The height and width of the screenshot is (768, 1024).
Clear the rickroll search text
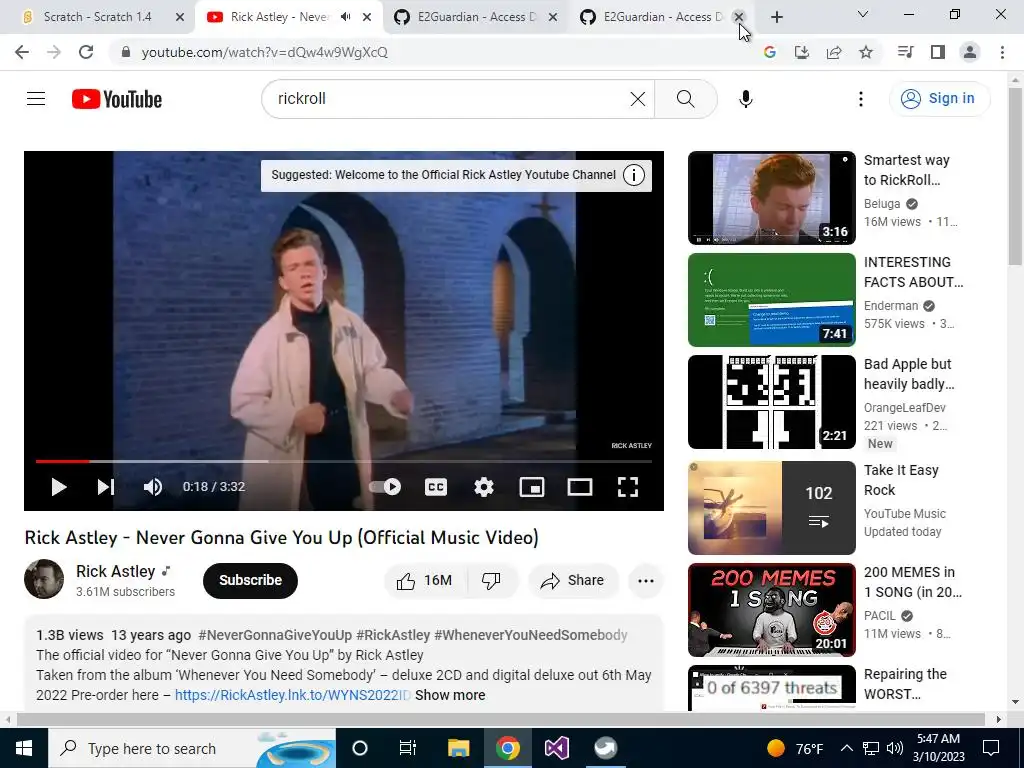(637, 99)
